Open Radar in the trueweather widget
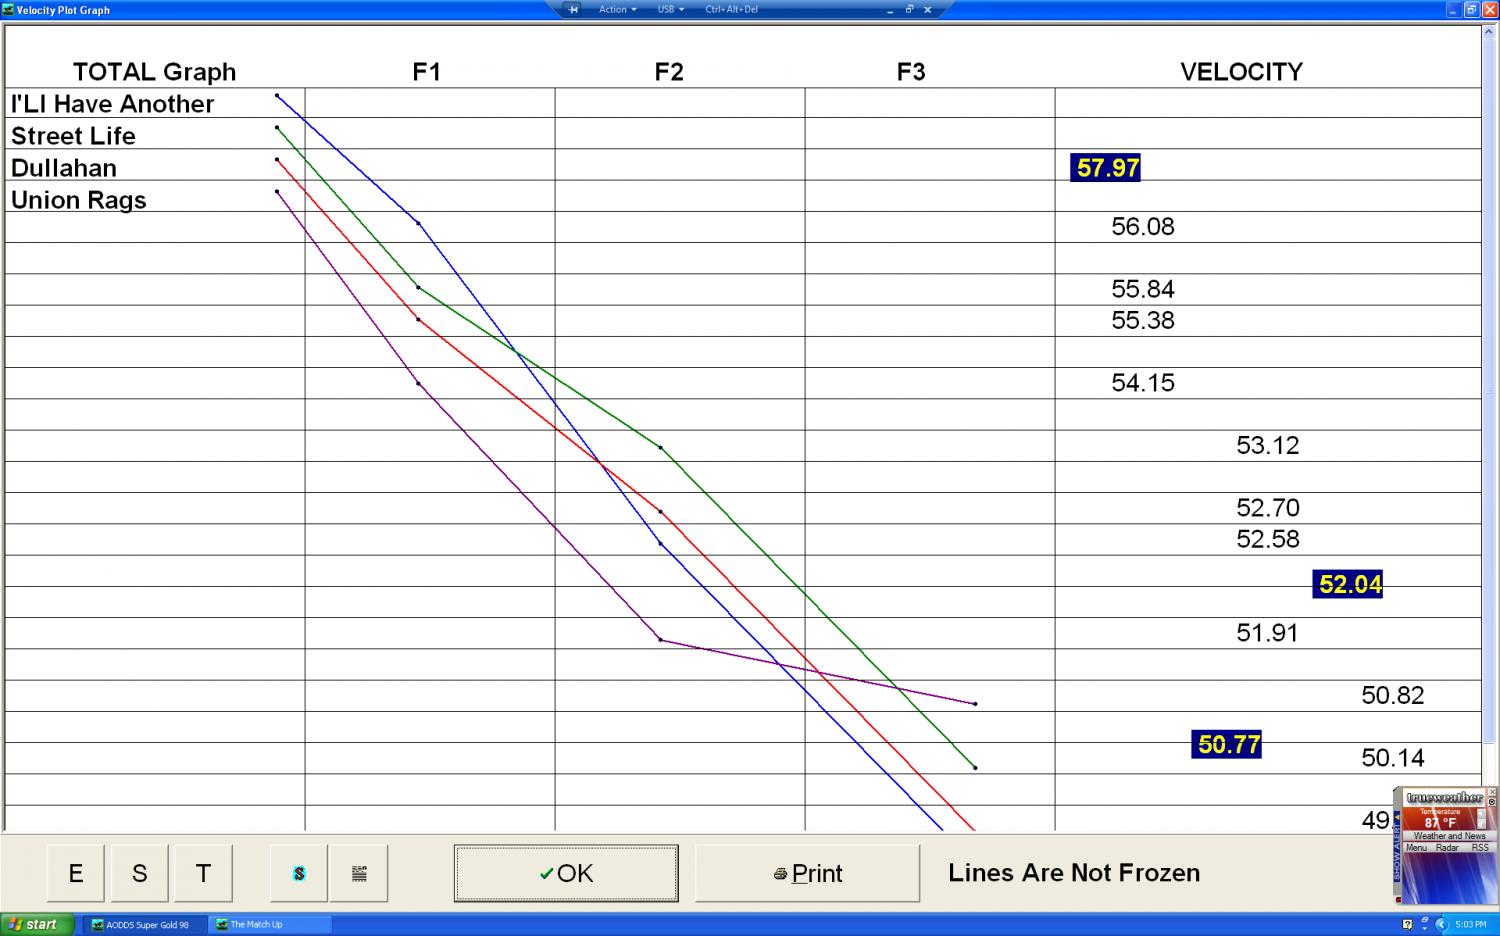This screenshot has width=1500, height=936. pos(1447,847)
